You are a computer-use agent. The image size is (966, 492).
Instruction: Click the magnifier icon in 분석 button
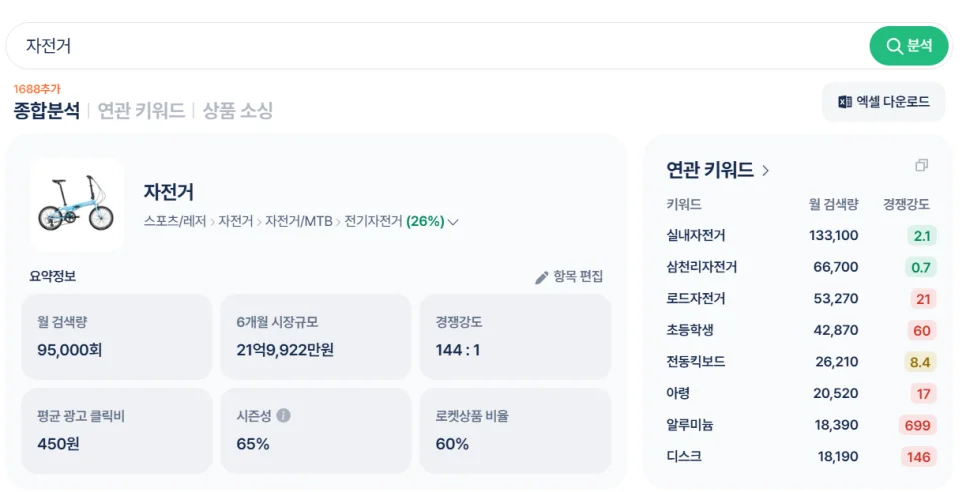[x=894, y=46]
